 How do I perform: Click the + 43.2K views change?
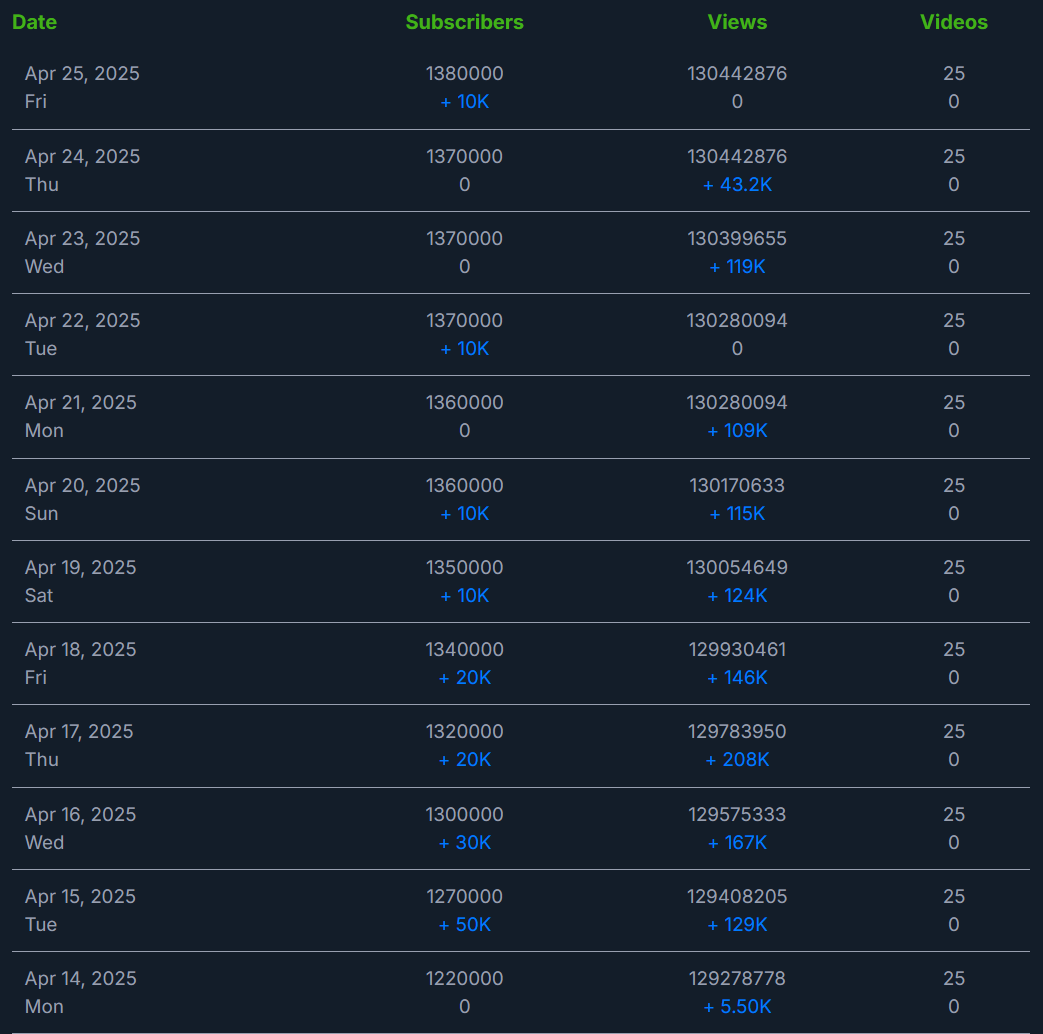737,185
